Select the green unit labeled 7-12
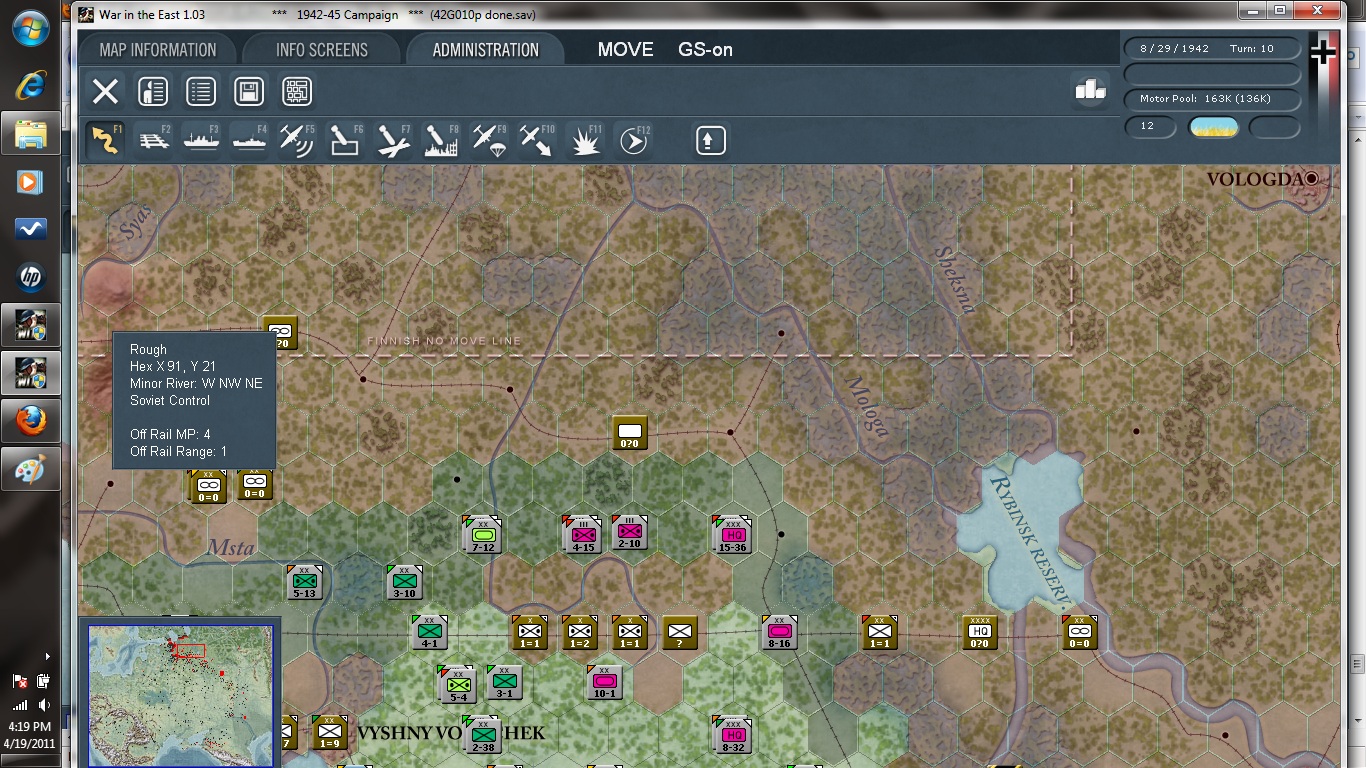This screenshot has height=768, width=1366. click(x=482, y=534)
